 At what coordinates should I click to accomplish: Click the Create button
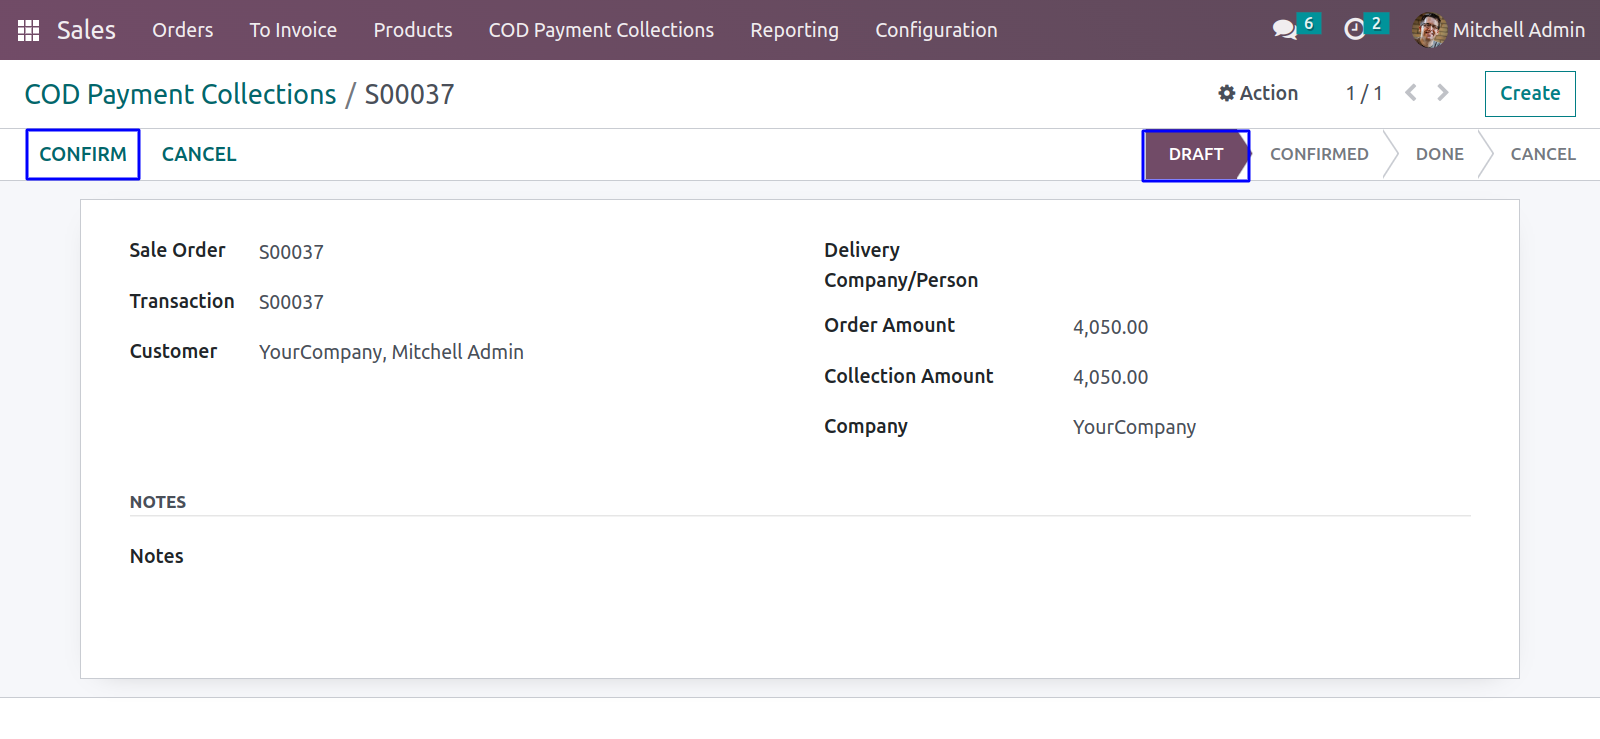(x=1530, y=93)
